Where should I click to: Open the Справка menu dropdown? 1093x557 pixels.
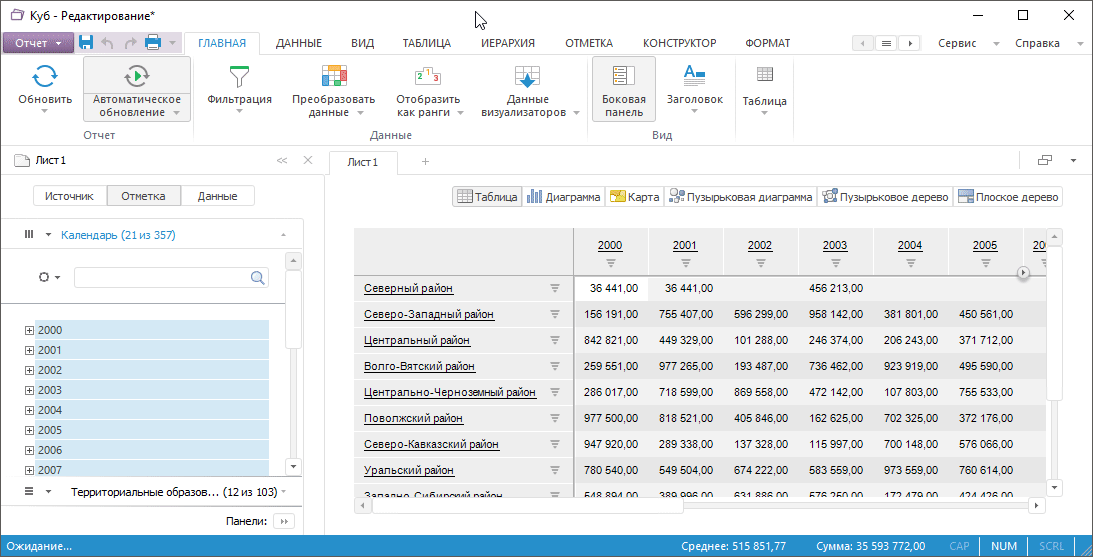(x=1048, y=43)
